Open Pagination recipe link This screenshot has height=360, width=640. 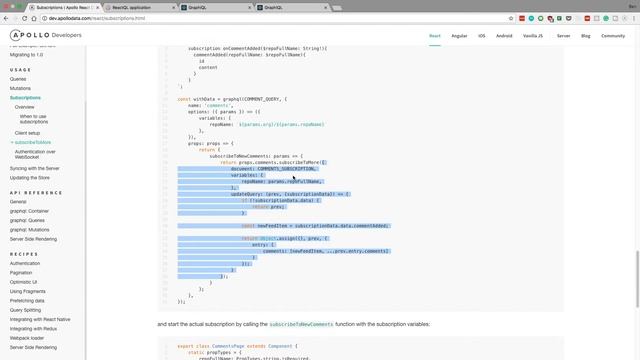click(x=21, y=273)
